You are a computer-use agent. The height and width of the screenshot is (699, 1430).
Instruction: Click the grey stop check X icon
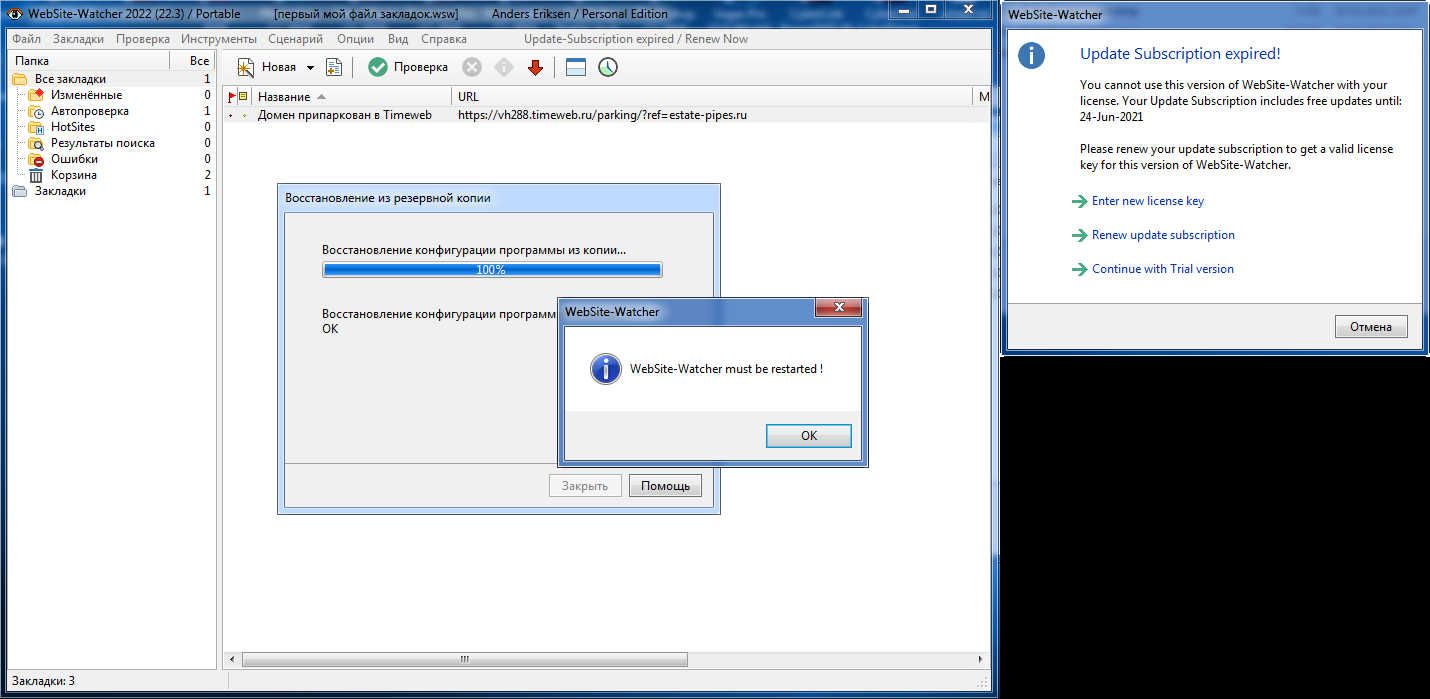click(x=471, y=67)
